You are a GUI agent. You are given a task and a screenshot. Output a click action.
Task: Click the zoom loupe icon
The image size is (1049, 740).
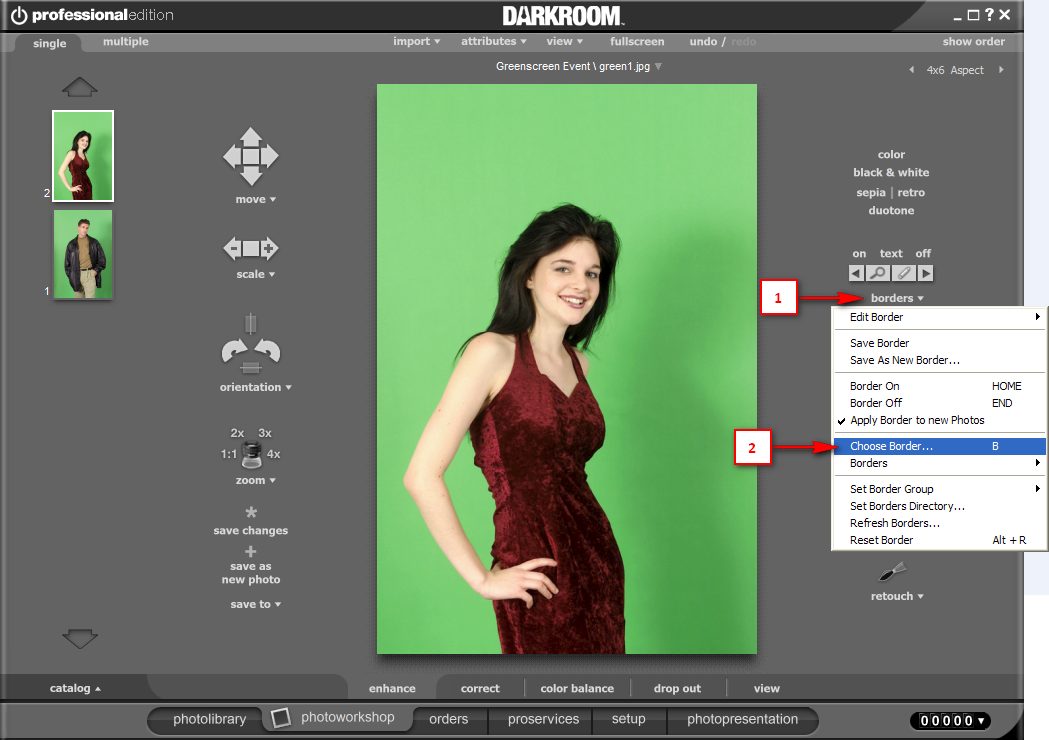point(252,454)
